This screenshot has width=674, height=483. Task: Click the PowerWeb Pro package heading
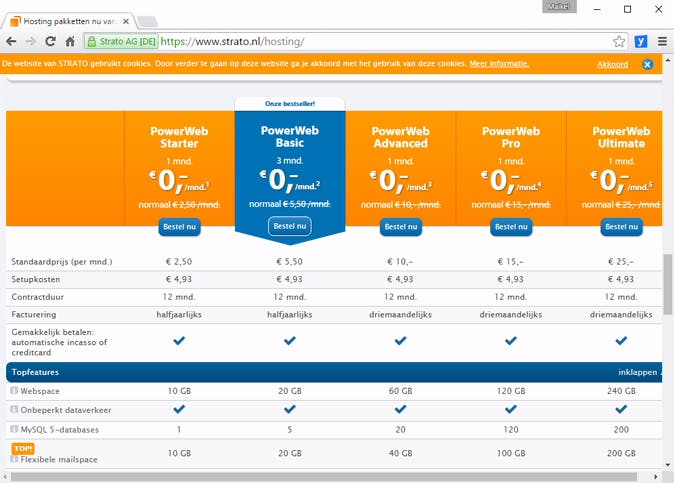[511, 137]
